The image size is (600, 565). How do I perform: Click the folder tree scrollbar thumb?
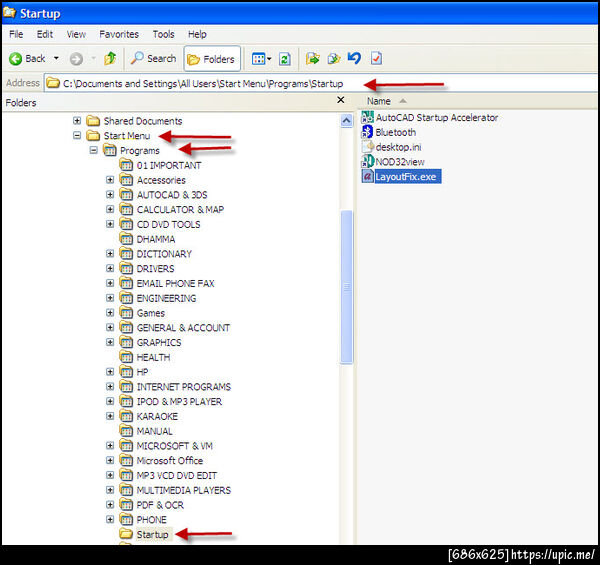pos(346,287)
